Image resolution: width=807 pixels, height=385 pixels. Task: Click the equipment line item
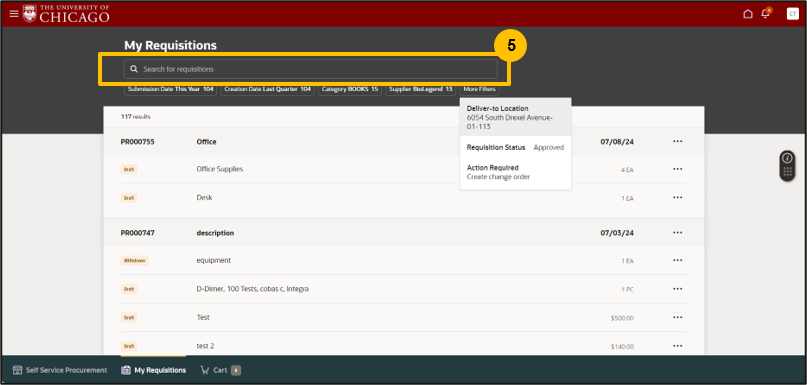click(x=214, y=260)
